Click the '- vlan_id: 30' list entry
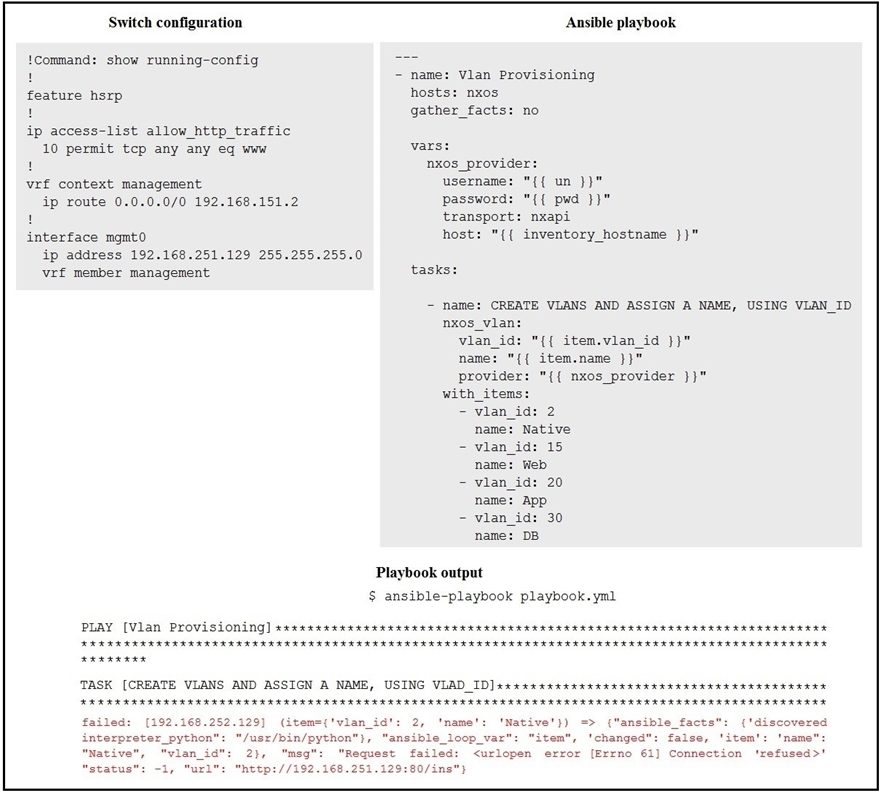This screenshot has width=884, height=796. tap(511, 518)
